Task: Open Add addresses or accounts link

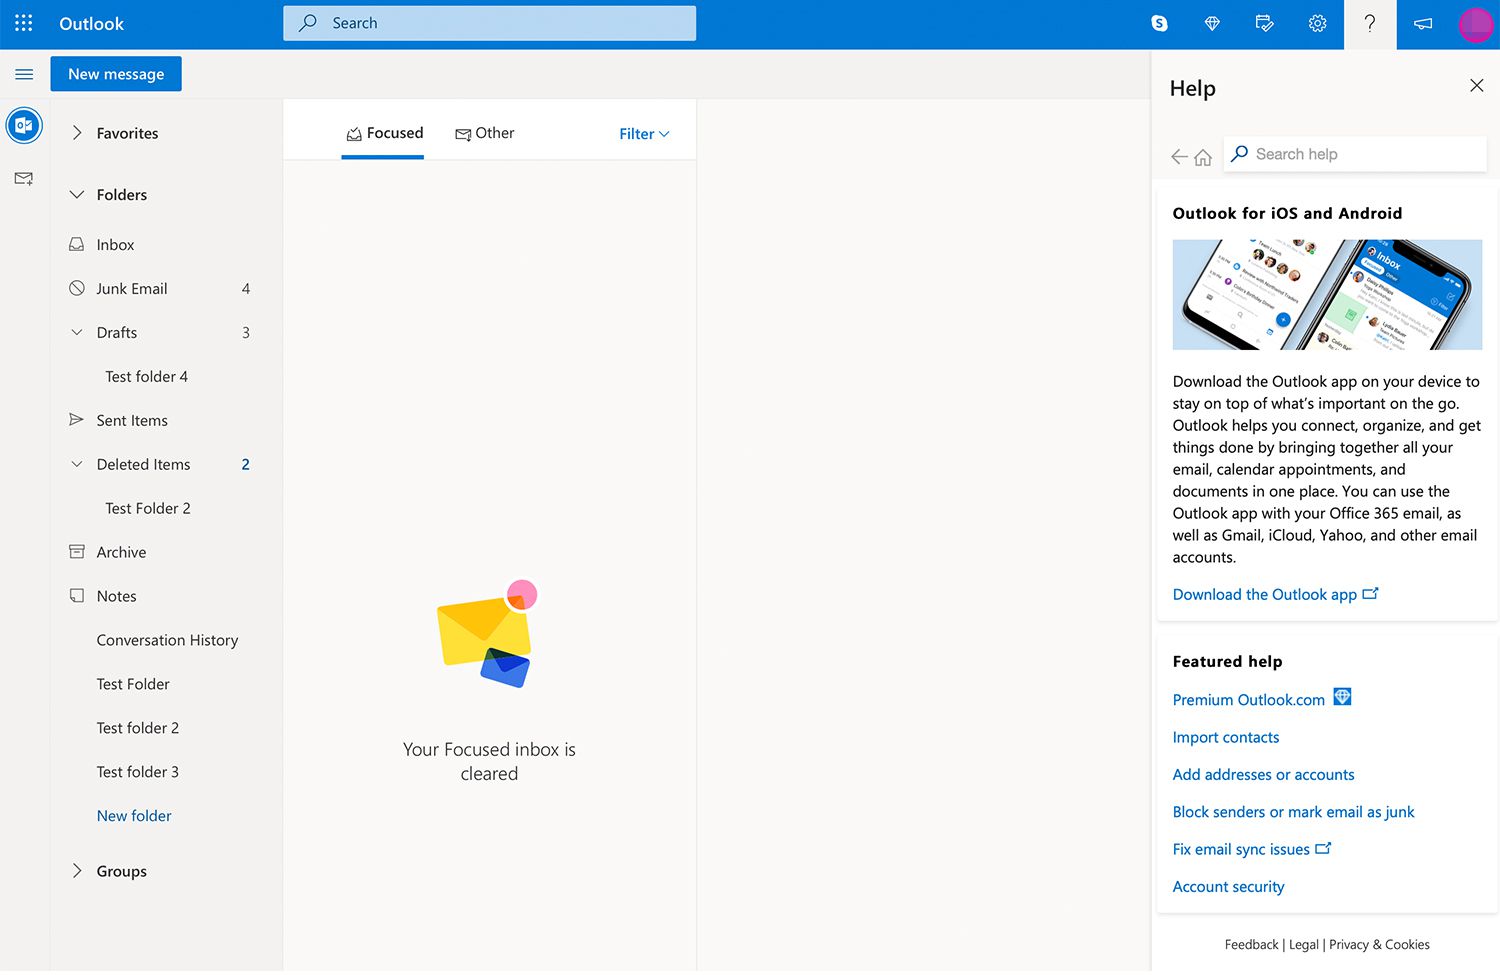Action: pyautogui.click(x=1263, y=774)
